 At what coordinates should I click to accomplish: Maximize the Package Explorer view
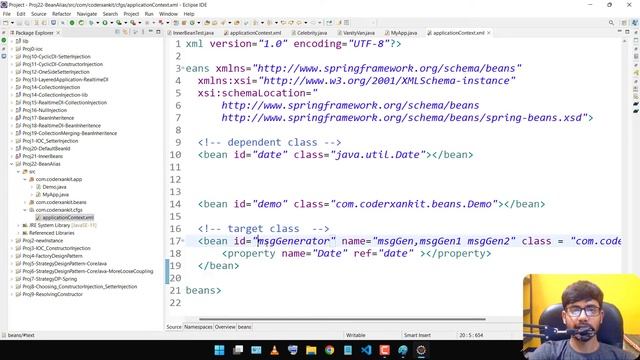point(158,32)
